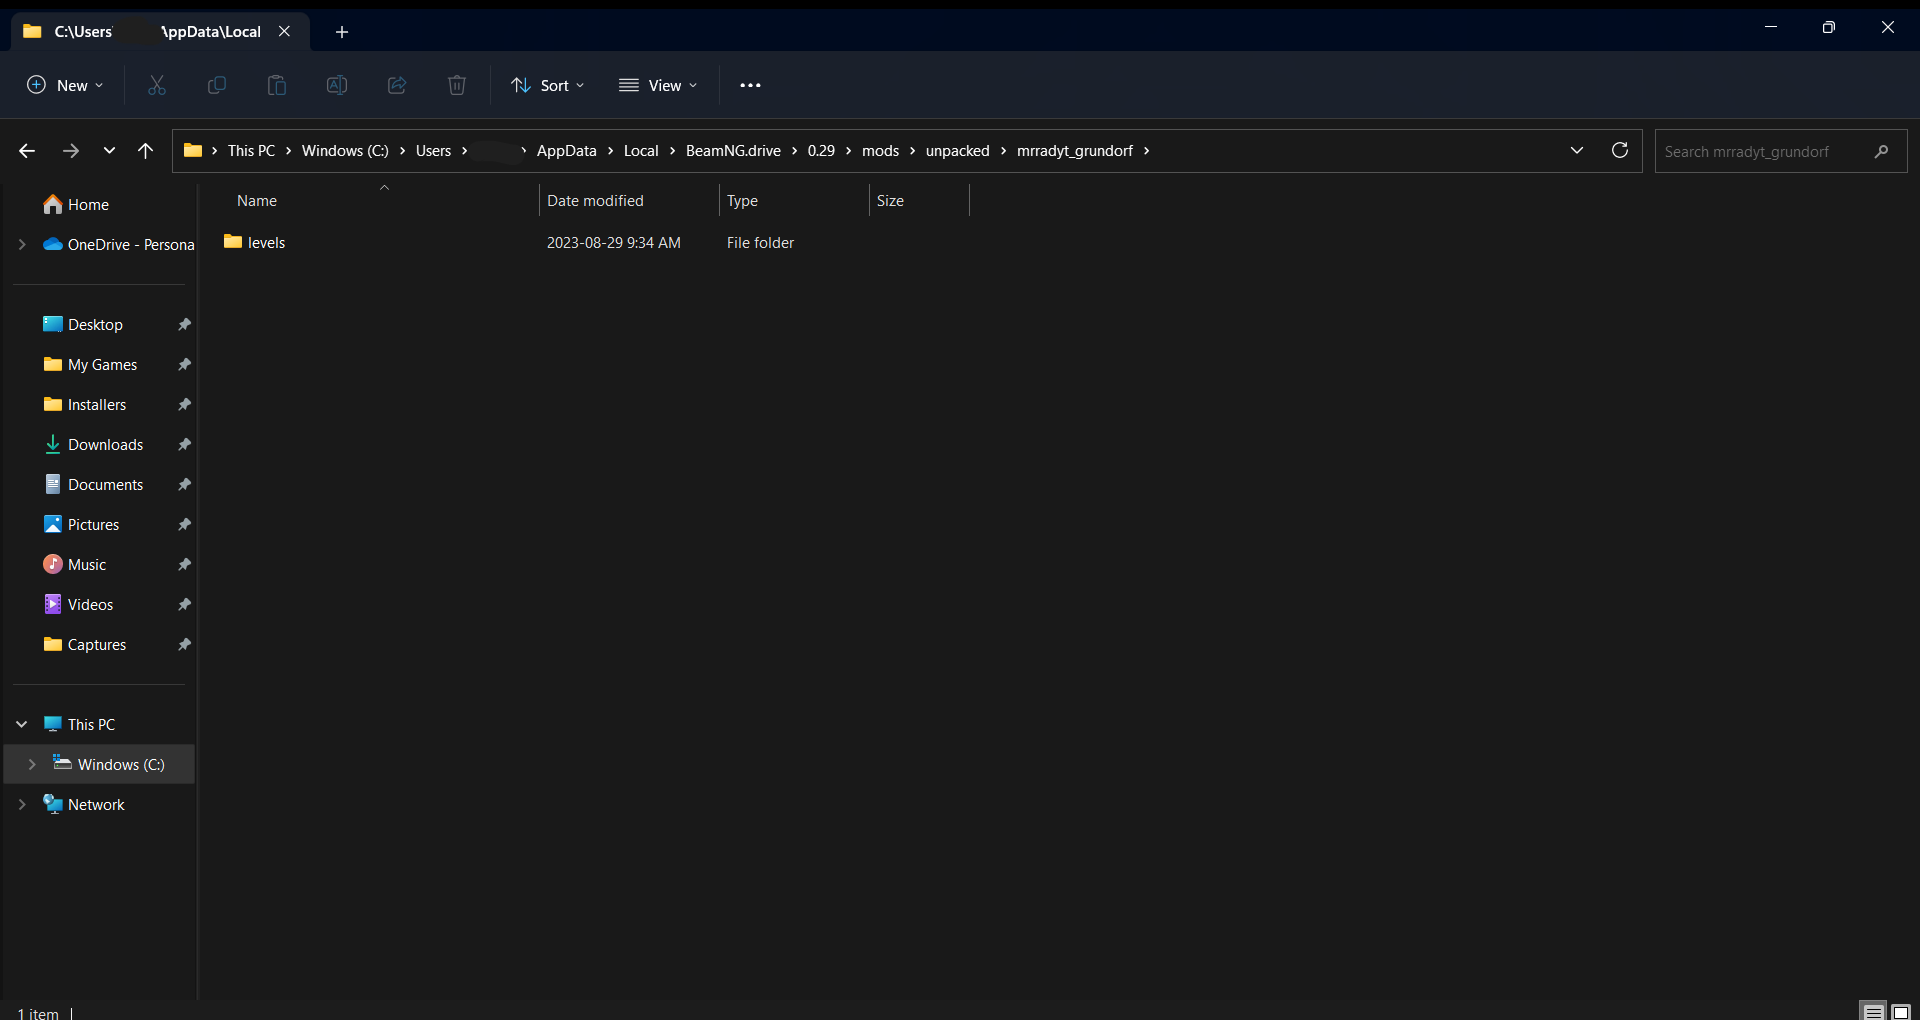Screen dimensions: 1920x1020
Task: Unpin Desktop via its pin icon
Action: [x=185, y=325]
